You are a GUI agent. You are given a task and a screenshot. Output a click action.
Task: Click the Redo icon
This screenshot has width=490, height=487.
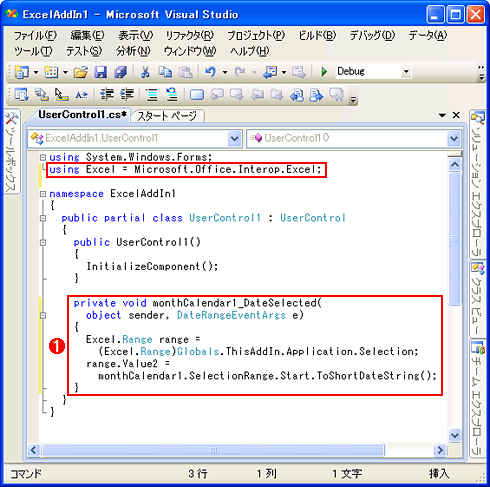[x=240, y=72]
